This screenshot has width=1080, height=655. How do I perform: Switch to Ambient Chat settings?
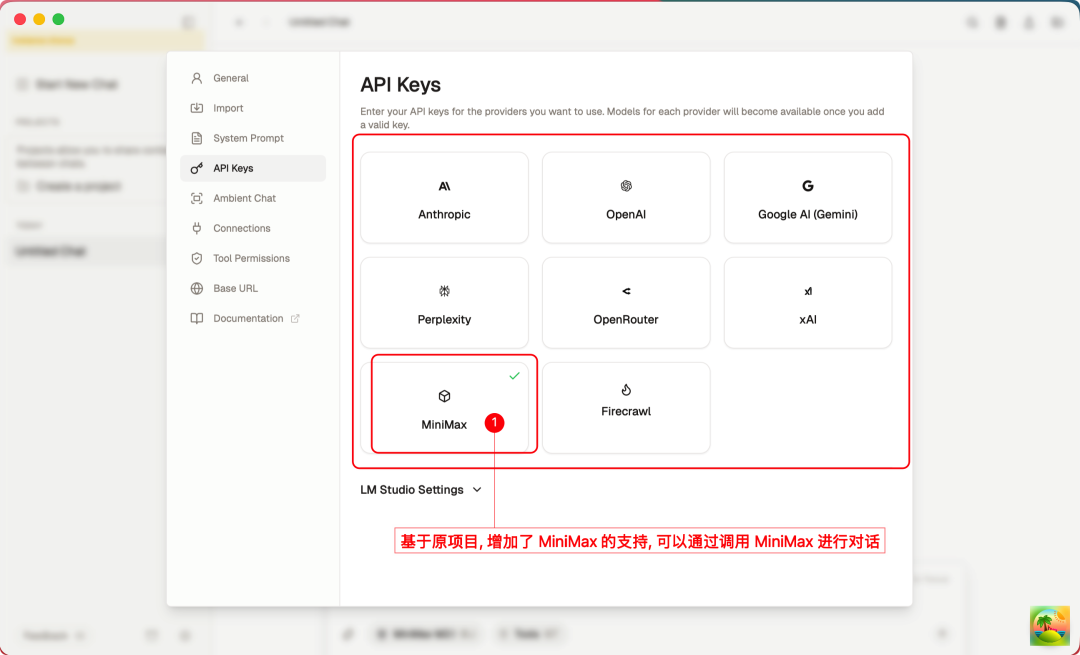point(244,198)
